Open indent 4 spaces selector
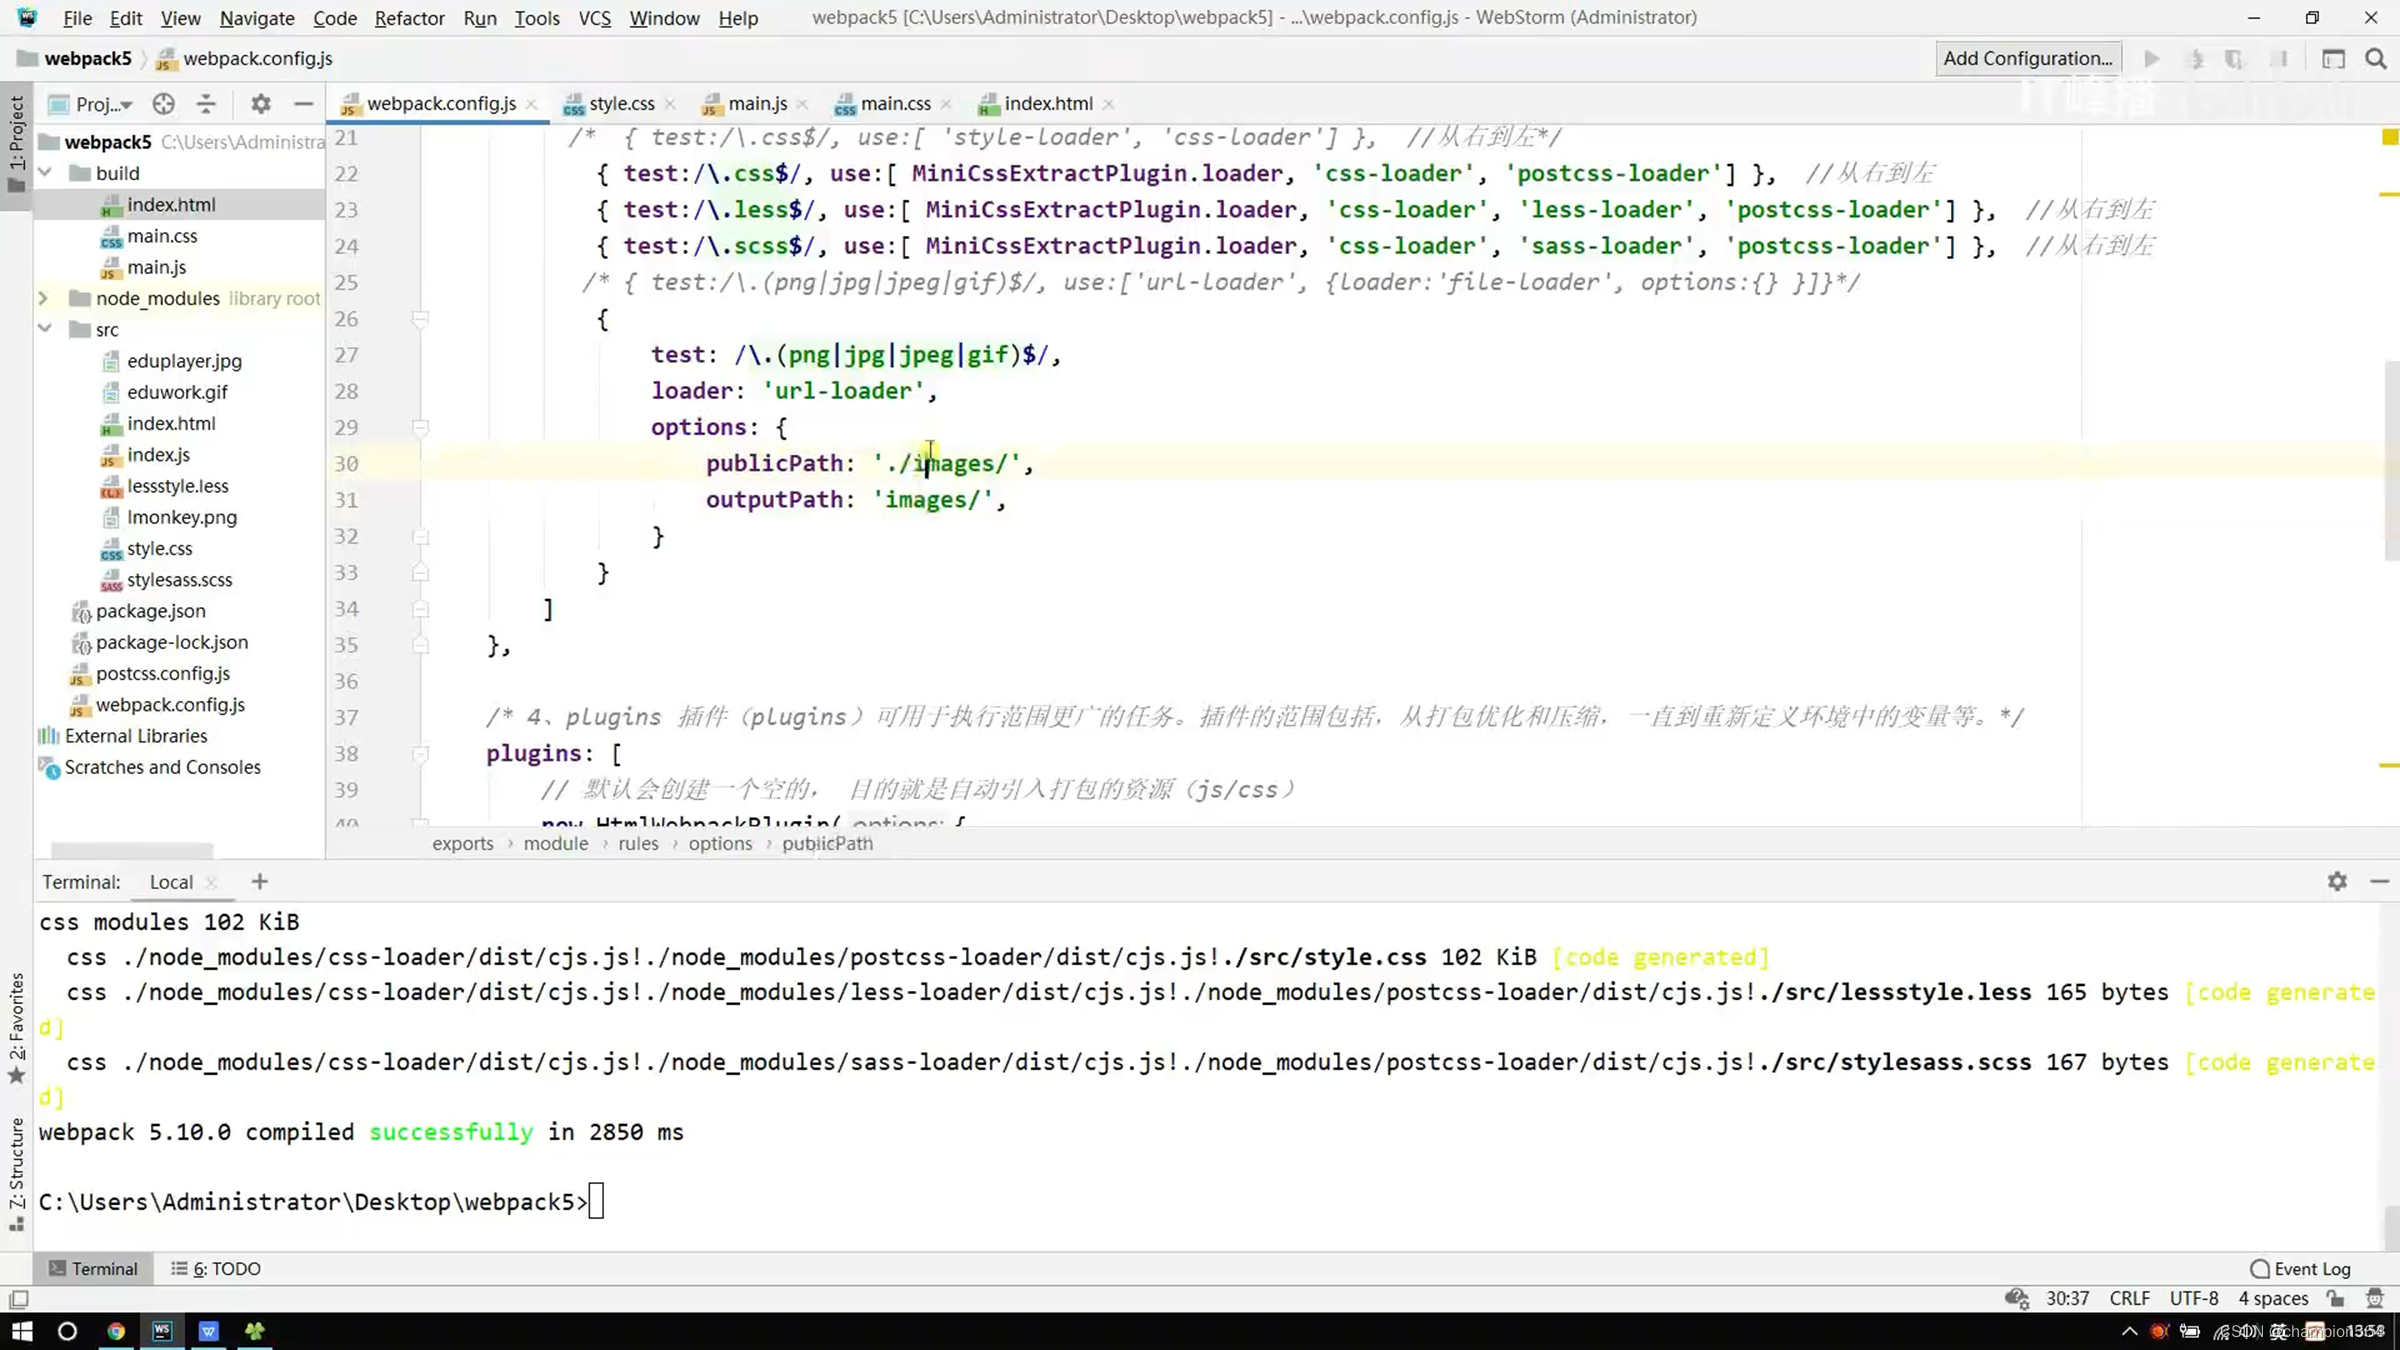This screenshot has height=1350, width=2400. [x=2273, y=1298]
